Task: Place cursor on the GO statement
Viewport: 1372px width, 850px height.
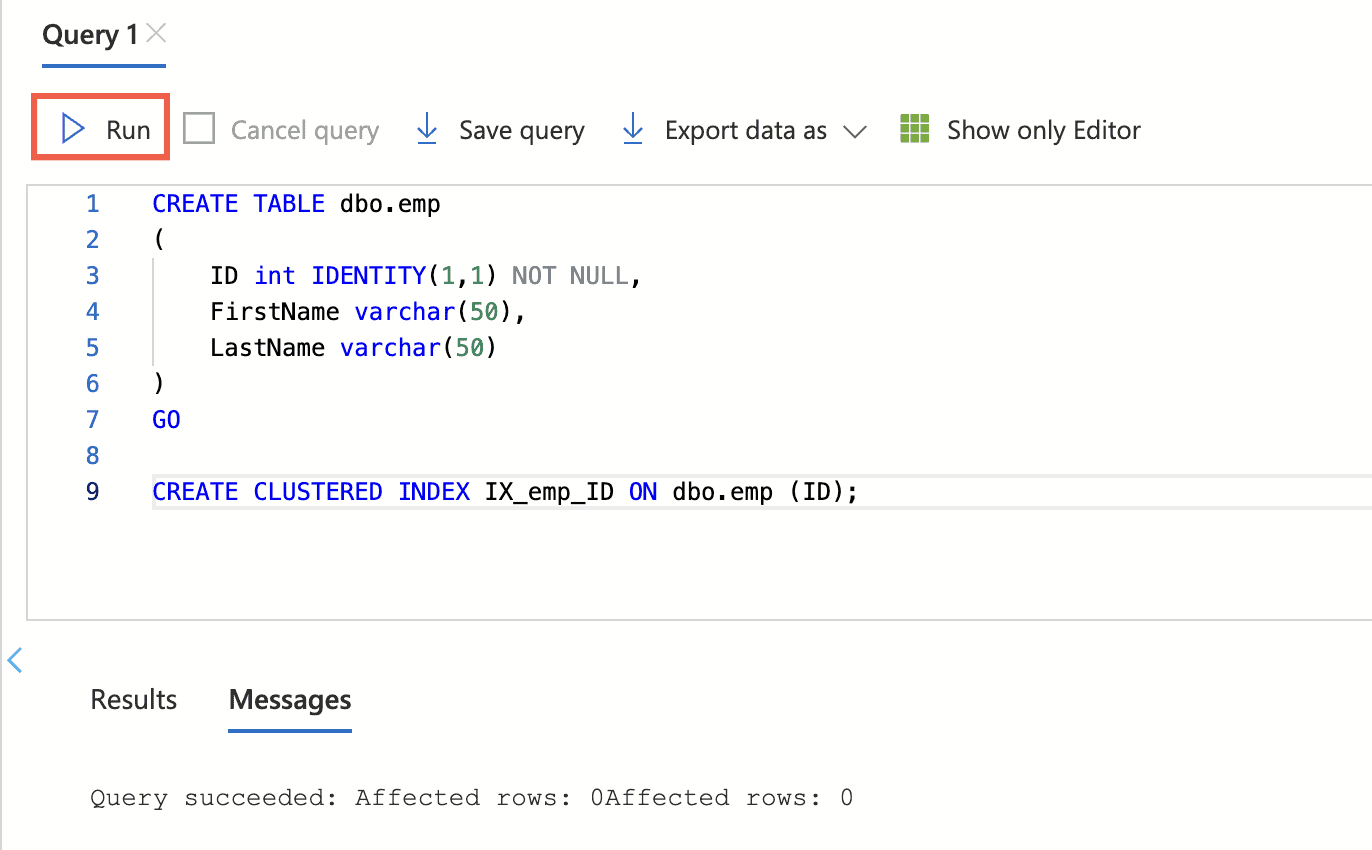Action: pos(166,420)
